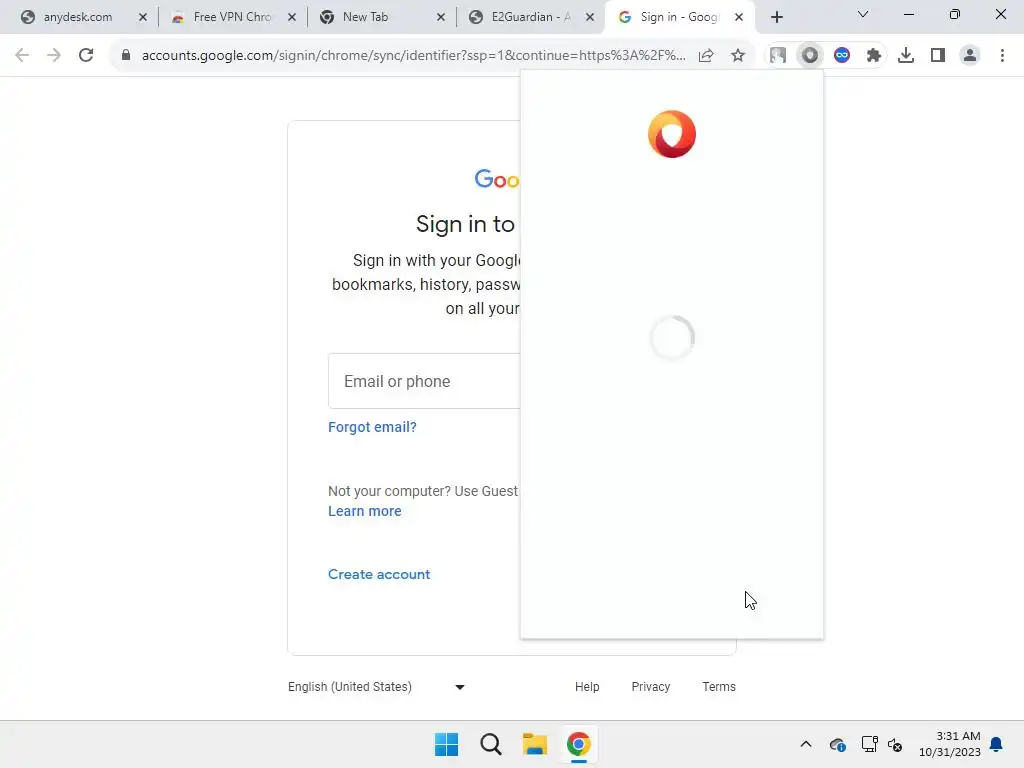This screenshot has width=1024, height=768.
Task: Open File Explorer from taskbar
Action: (534, 744)
